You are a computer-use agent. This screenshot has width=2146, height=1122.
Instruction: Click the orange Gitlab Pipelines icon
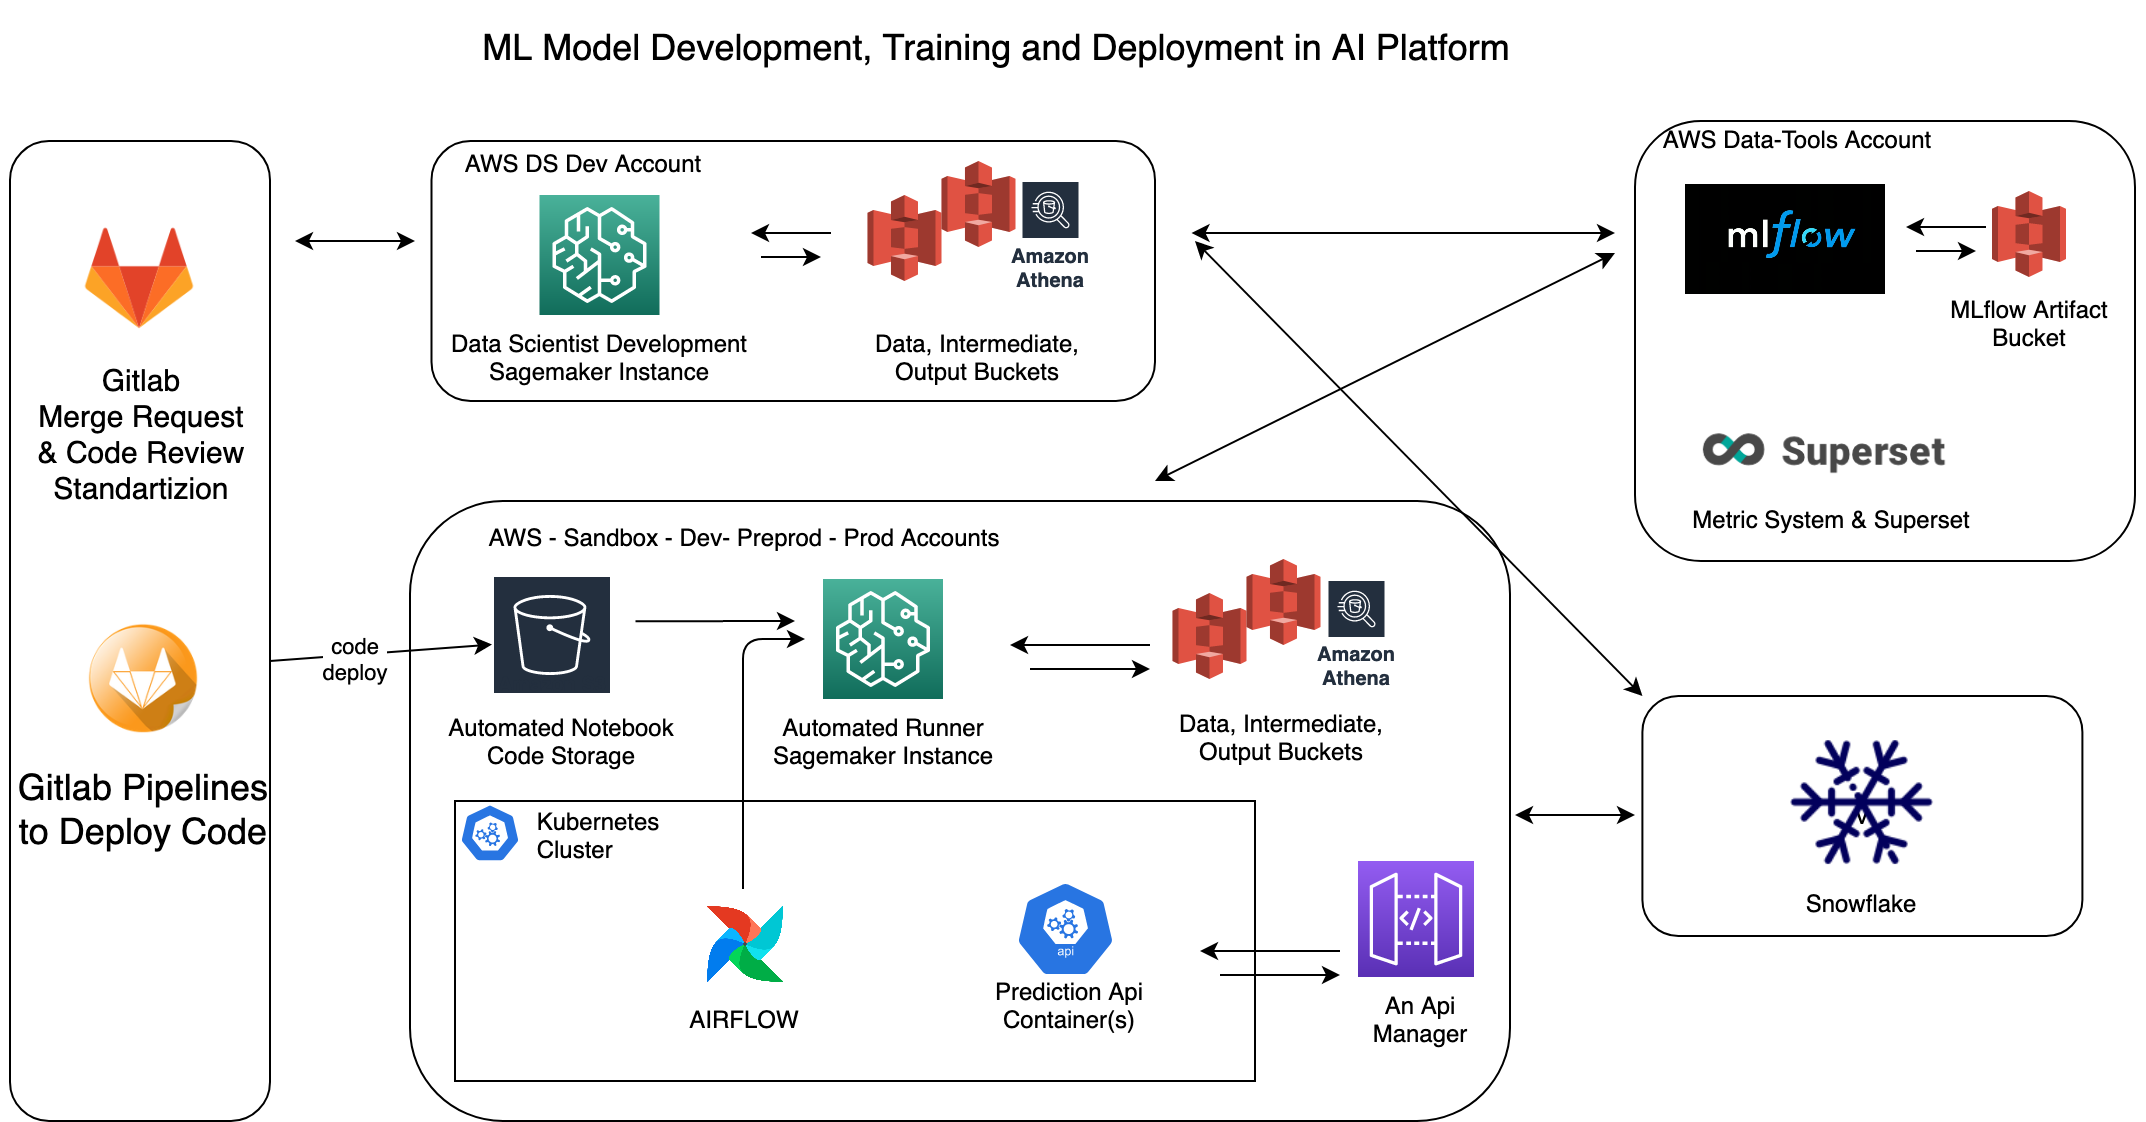click(x=143, y=678)
